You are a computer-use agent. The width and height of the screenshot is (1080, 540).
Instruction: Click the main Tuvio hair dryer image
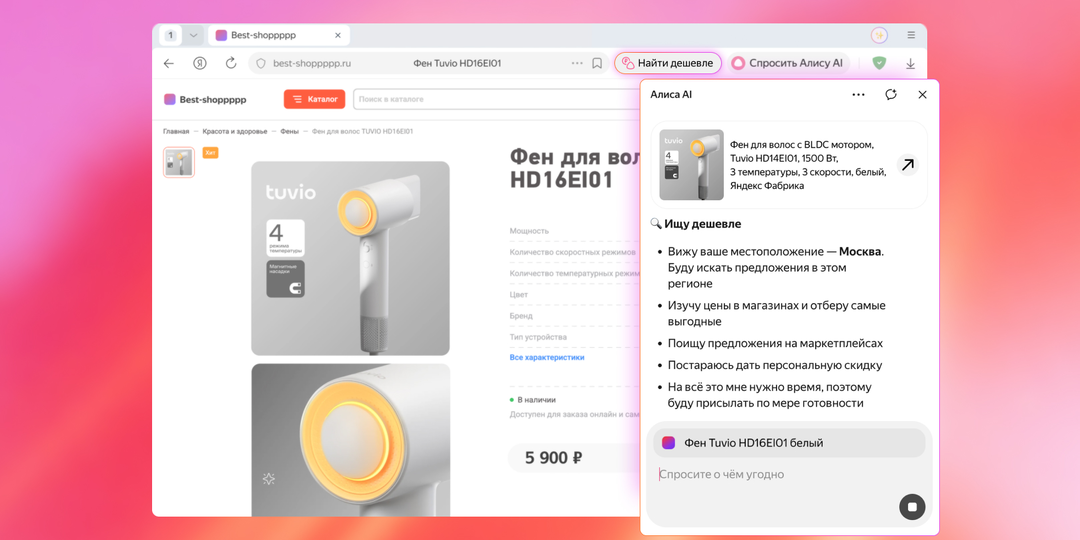click(350, 258)
